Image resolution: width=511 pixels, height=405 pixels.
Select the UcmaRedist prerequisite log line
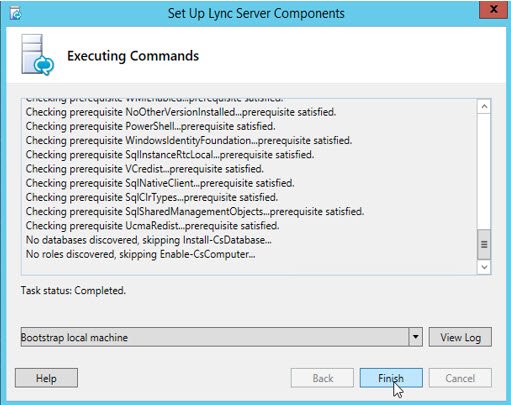152,226
